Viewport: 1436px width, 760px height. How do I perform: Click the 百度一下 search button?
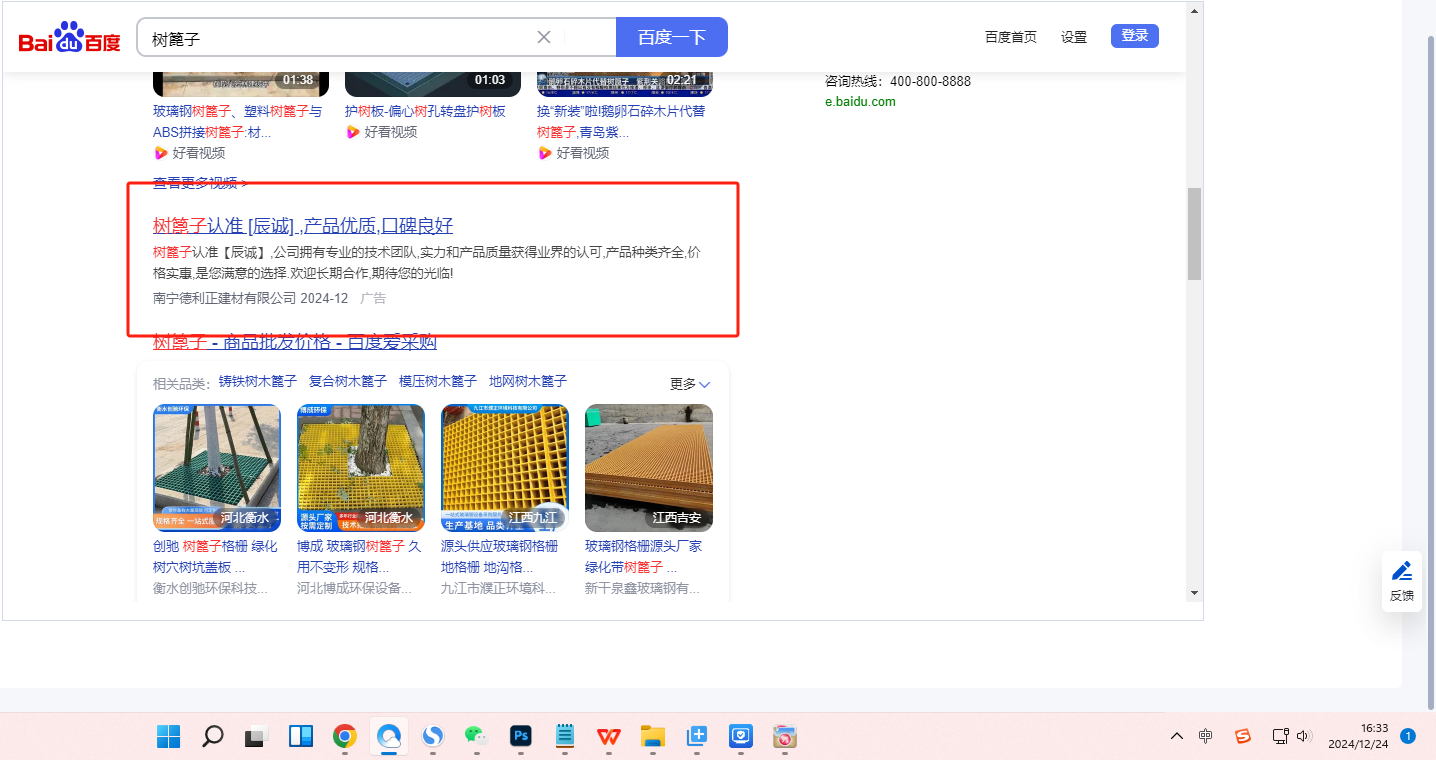point(672,37)
